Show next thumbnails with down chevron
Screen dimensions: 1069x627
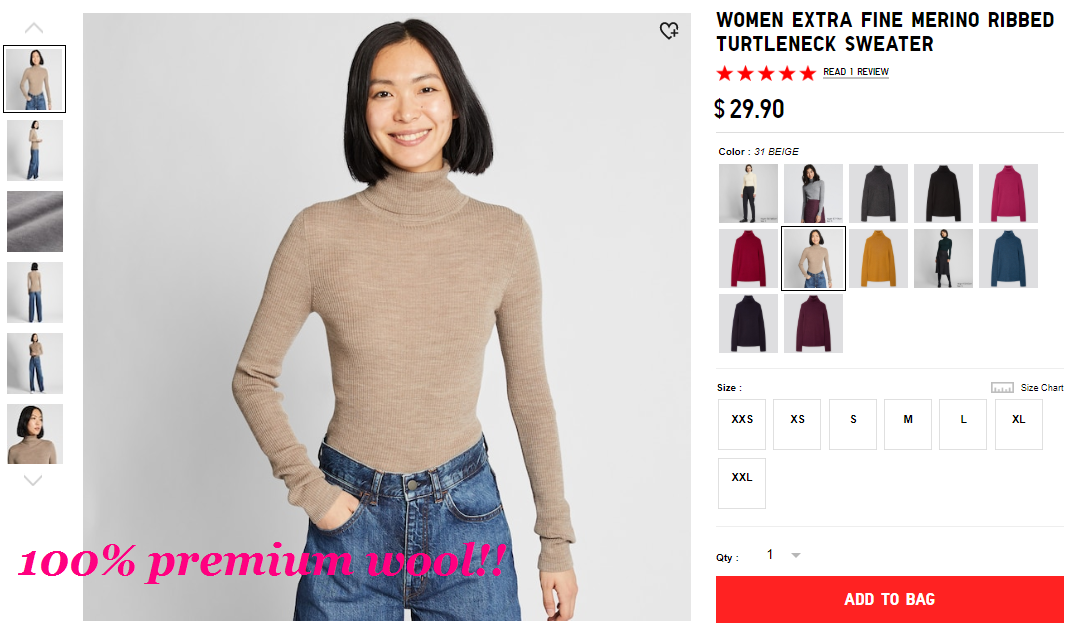33,480
